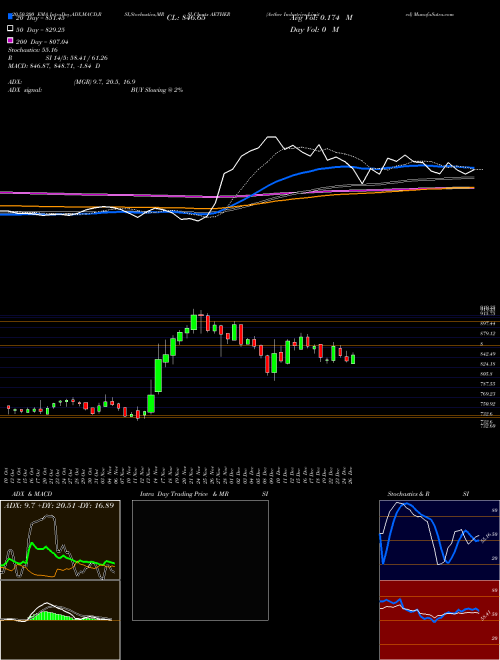
Task: Click 'ADX: 9.7 +DY: 20.51 -DY: 16.89' header
Action: pos(59,505)
